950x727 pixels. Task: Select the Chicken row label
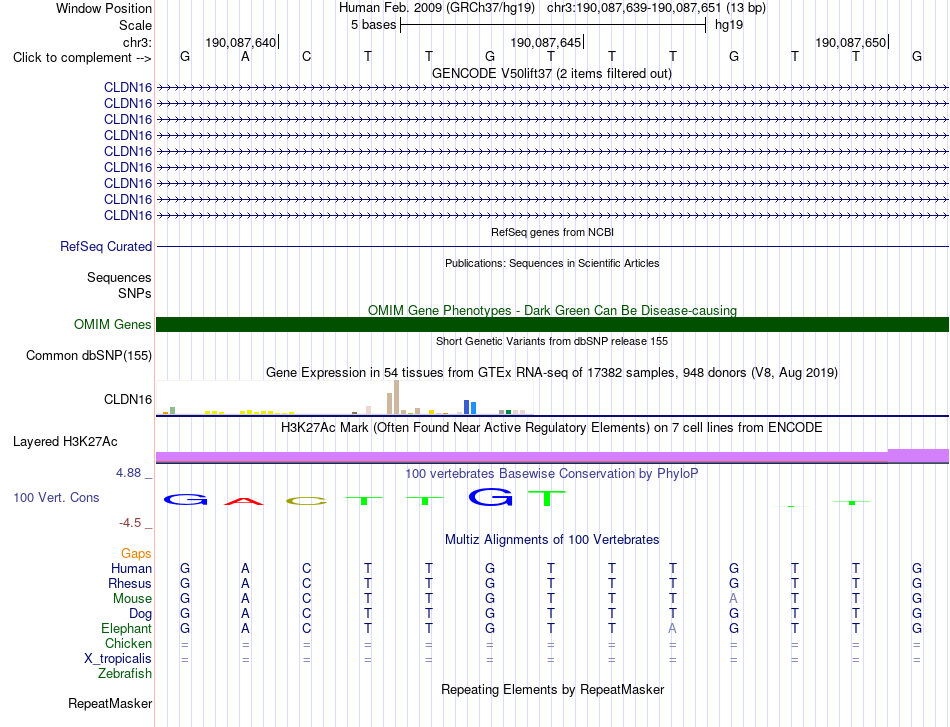click(128, 643)
